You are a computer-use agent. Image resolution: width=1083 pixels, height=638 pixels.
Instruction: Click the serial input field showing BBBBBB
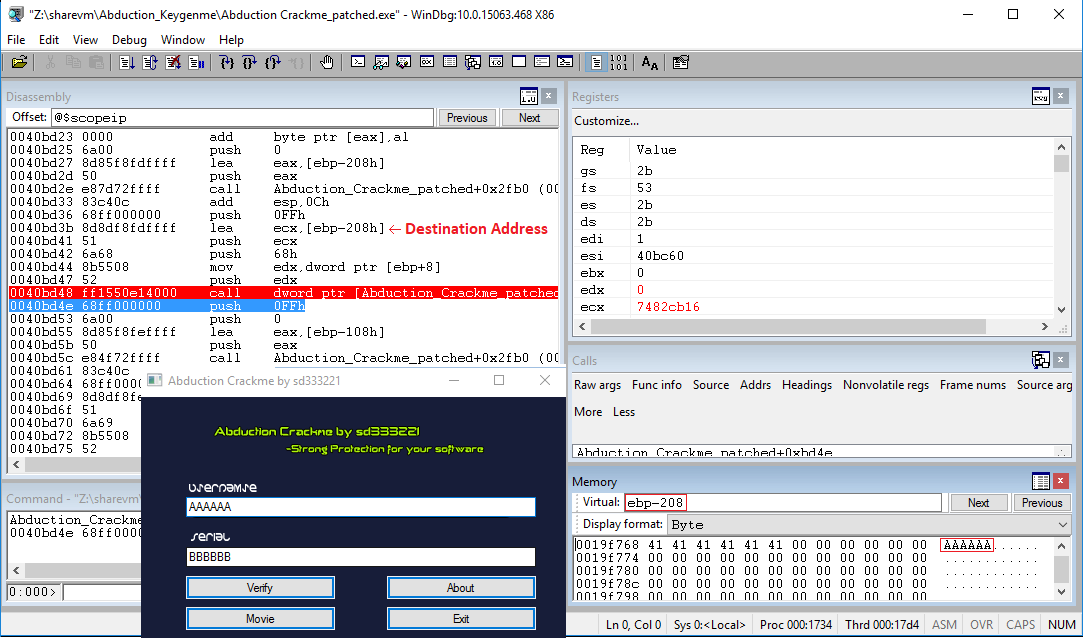tap(358, 557)
